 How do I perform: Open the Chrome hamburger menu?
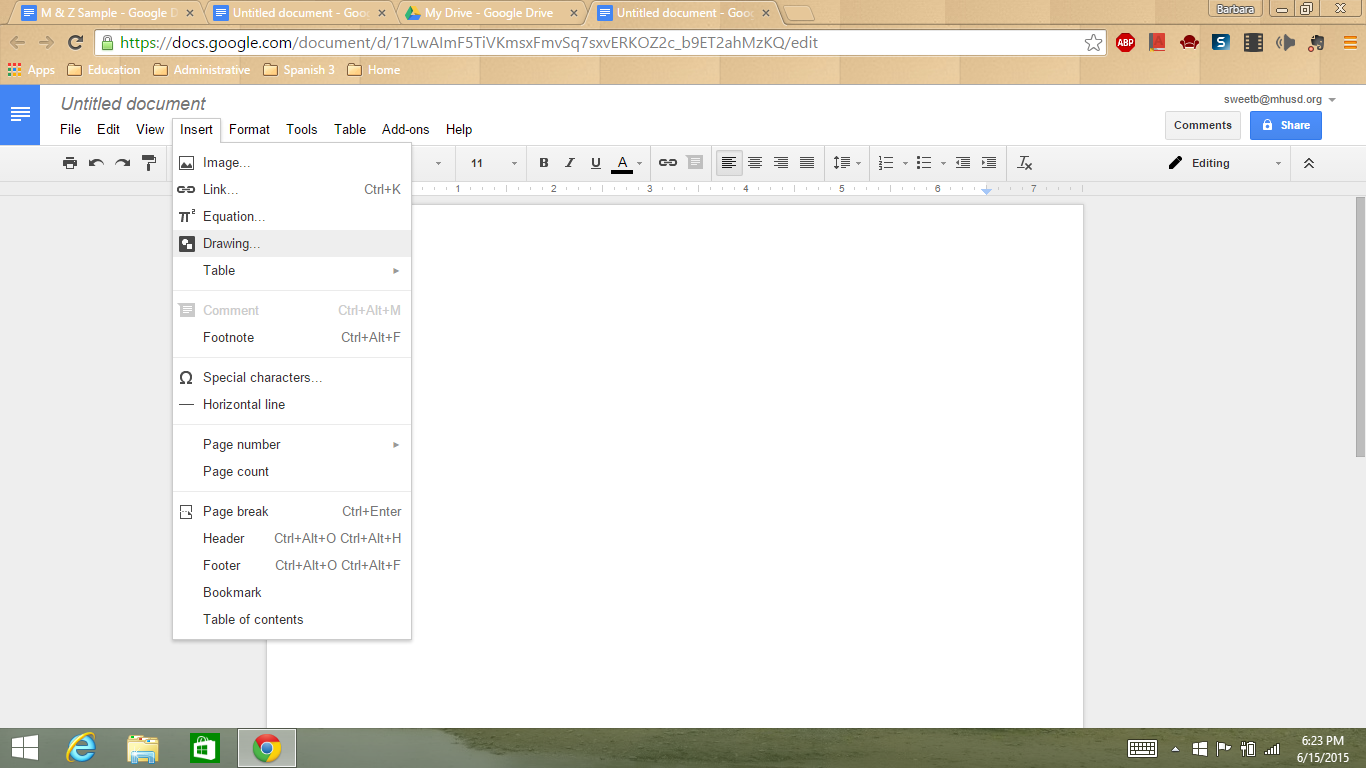1349,42
